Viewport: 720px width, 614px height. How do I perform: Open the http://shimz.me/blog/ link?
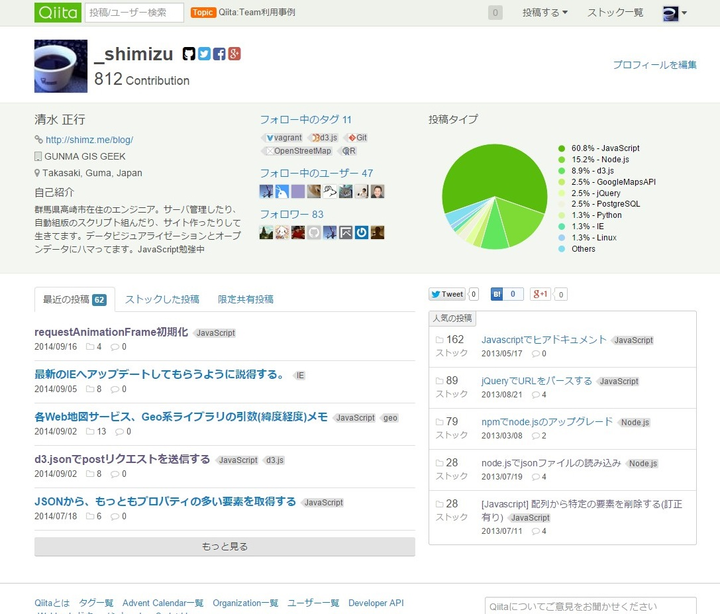(89, 140)
